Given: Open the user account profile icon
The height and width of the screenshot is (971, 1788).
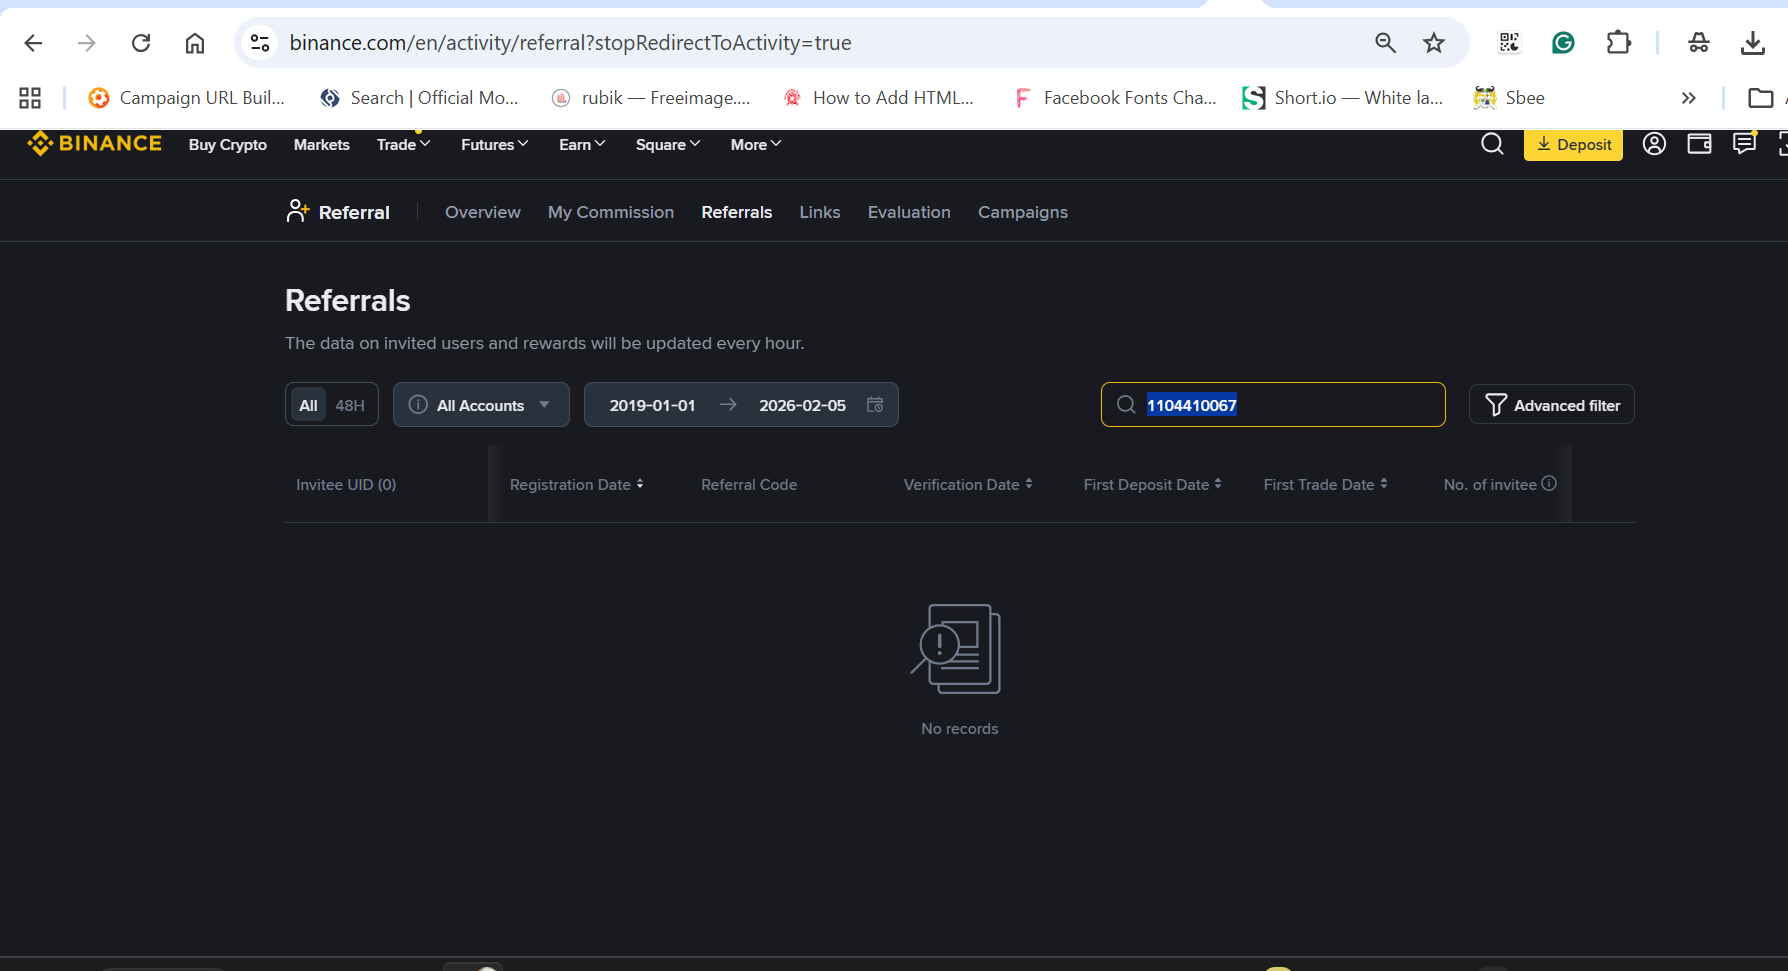Looking at the screenshot, I should [1654, 144].
